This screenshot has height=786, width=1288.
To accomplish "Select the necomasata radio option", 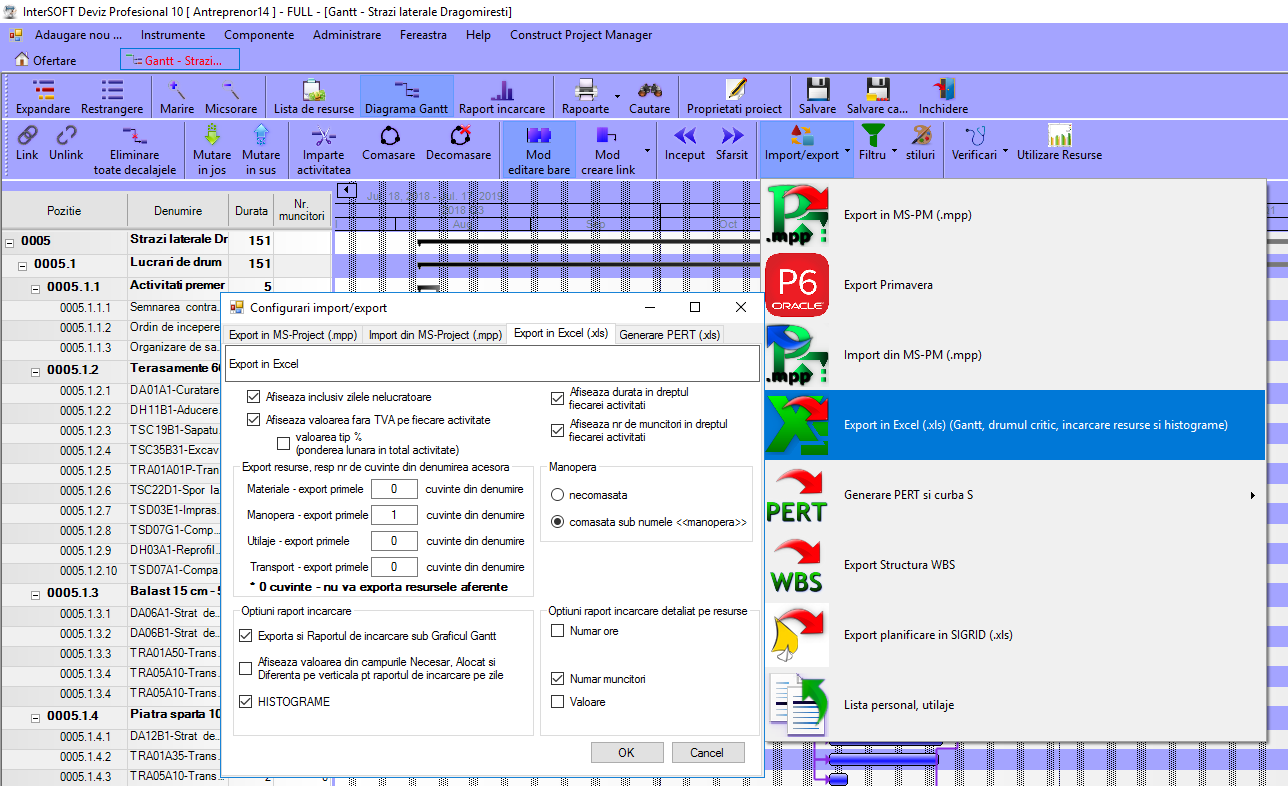I will (x=557, y=494).
